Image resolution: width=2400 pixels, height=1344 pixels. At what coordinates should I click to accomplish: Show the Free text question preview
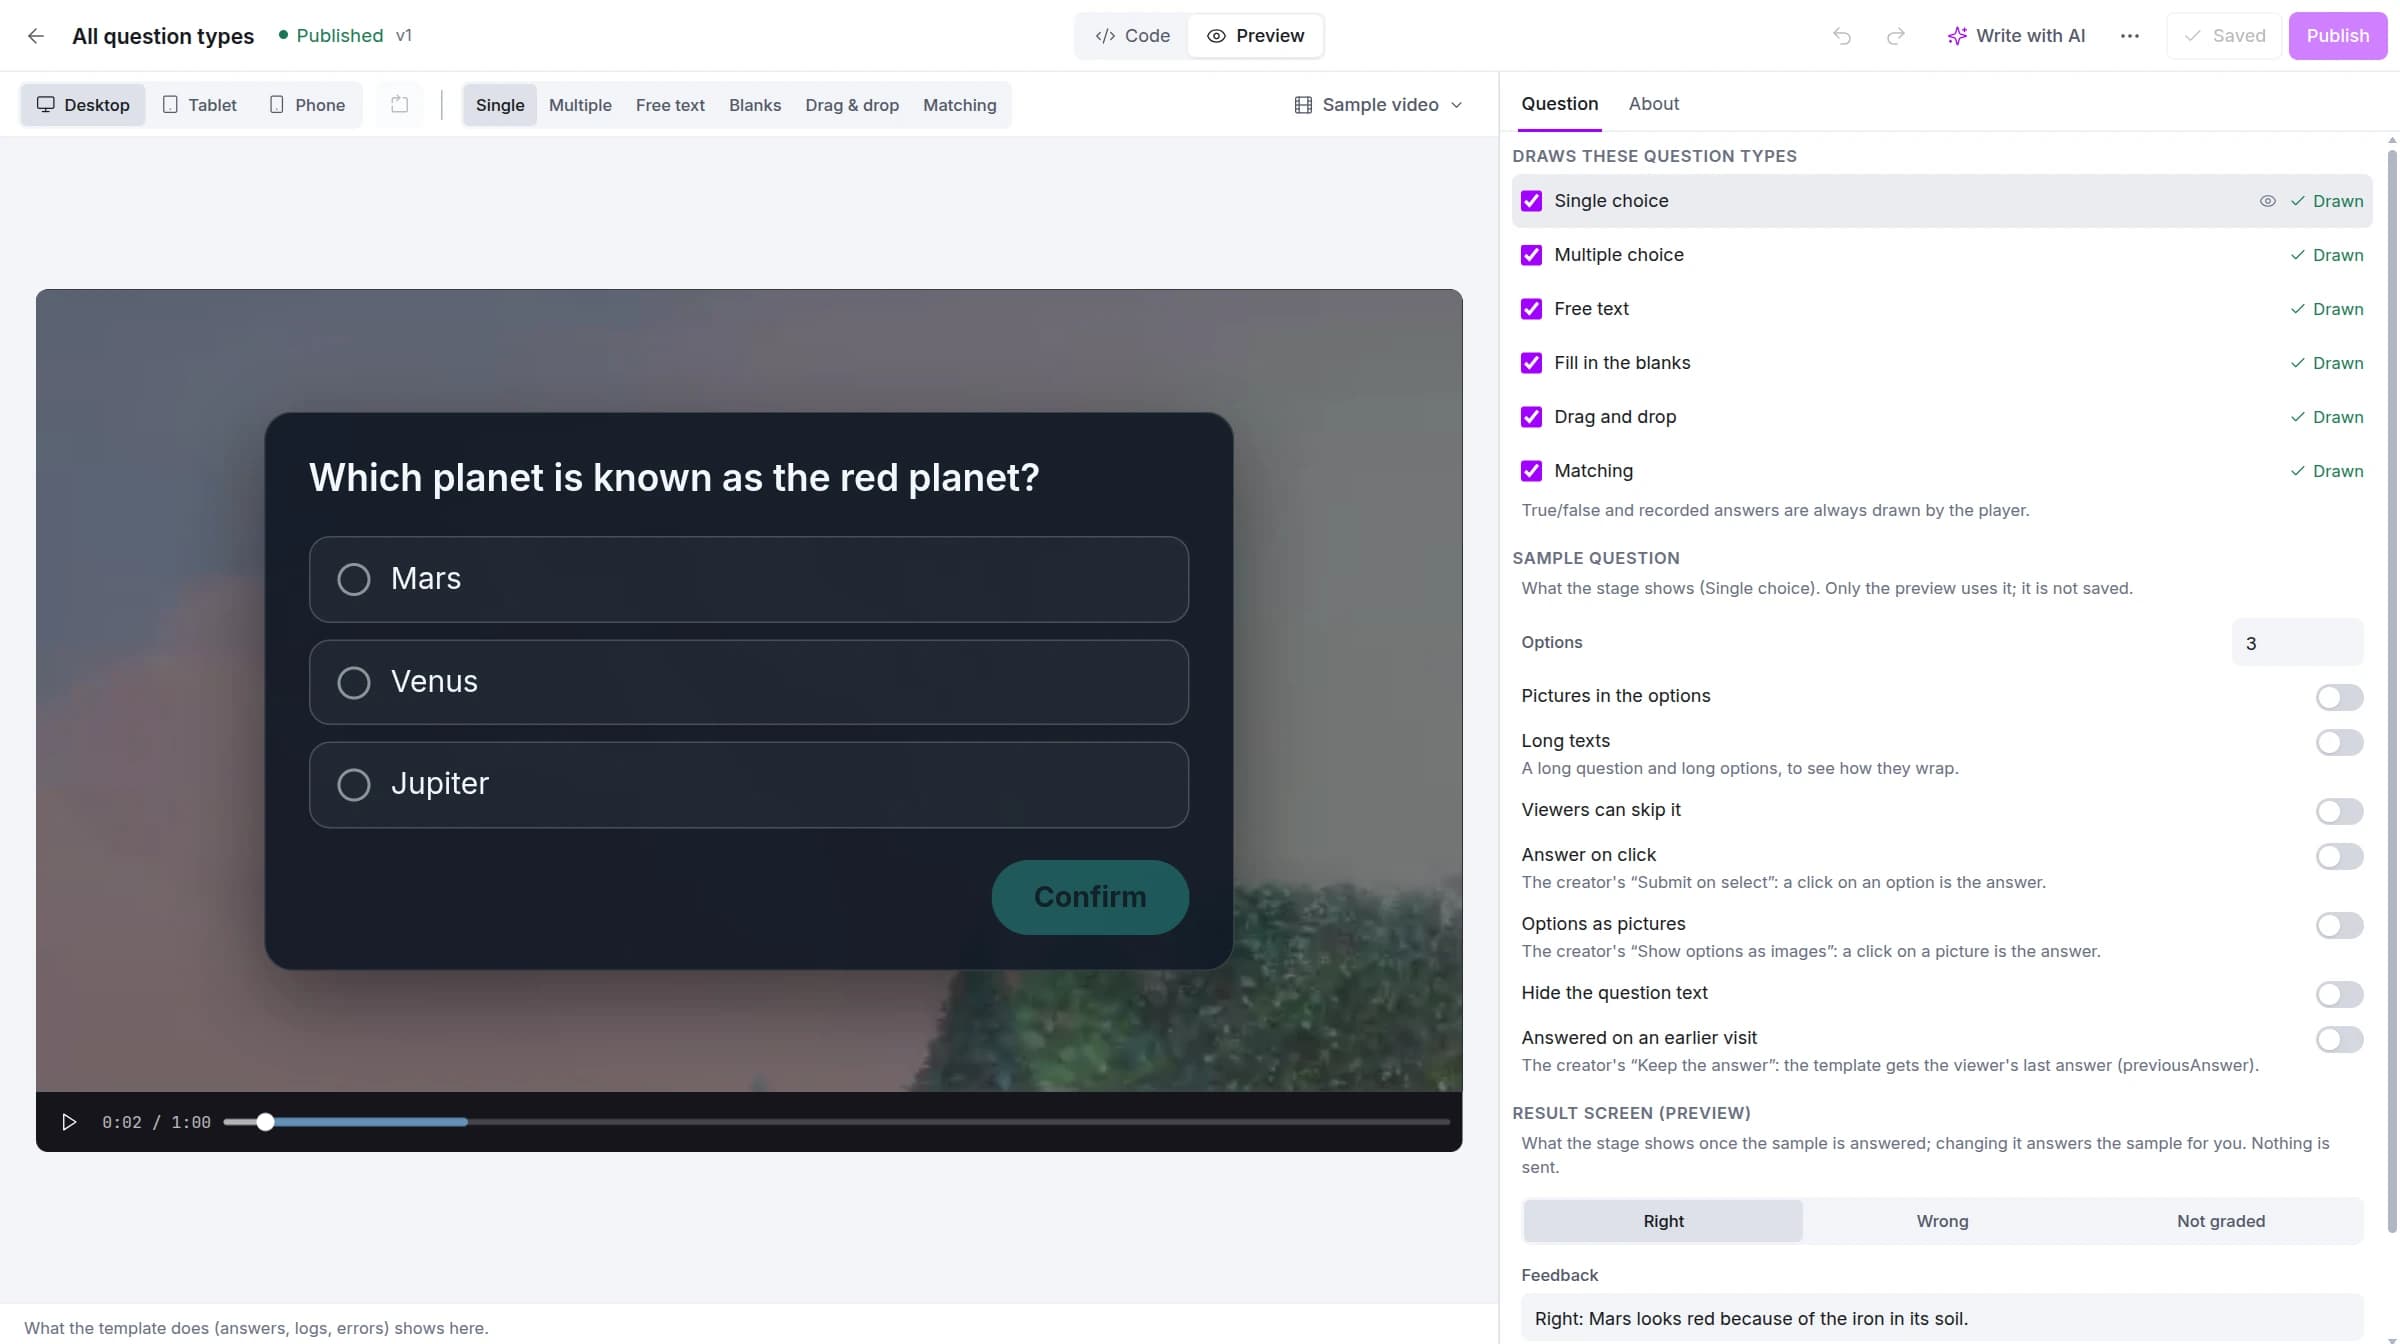pos(670,105)
